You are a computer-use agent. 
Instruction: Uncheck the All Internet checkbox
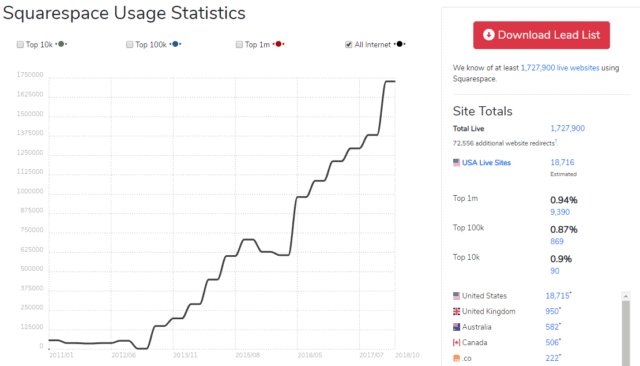click(349, 44)
